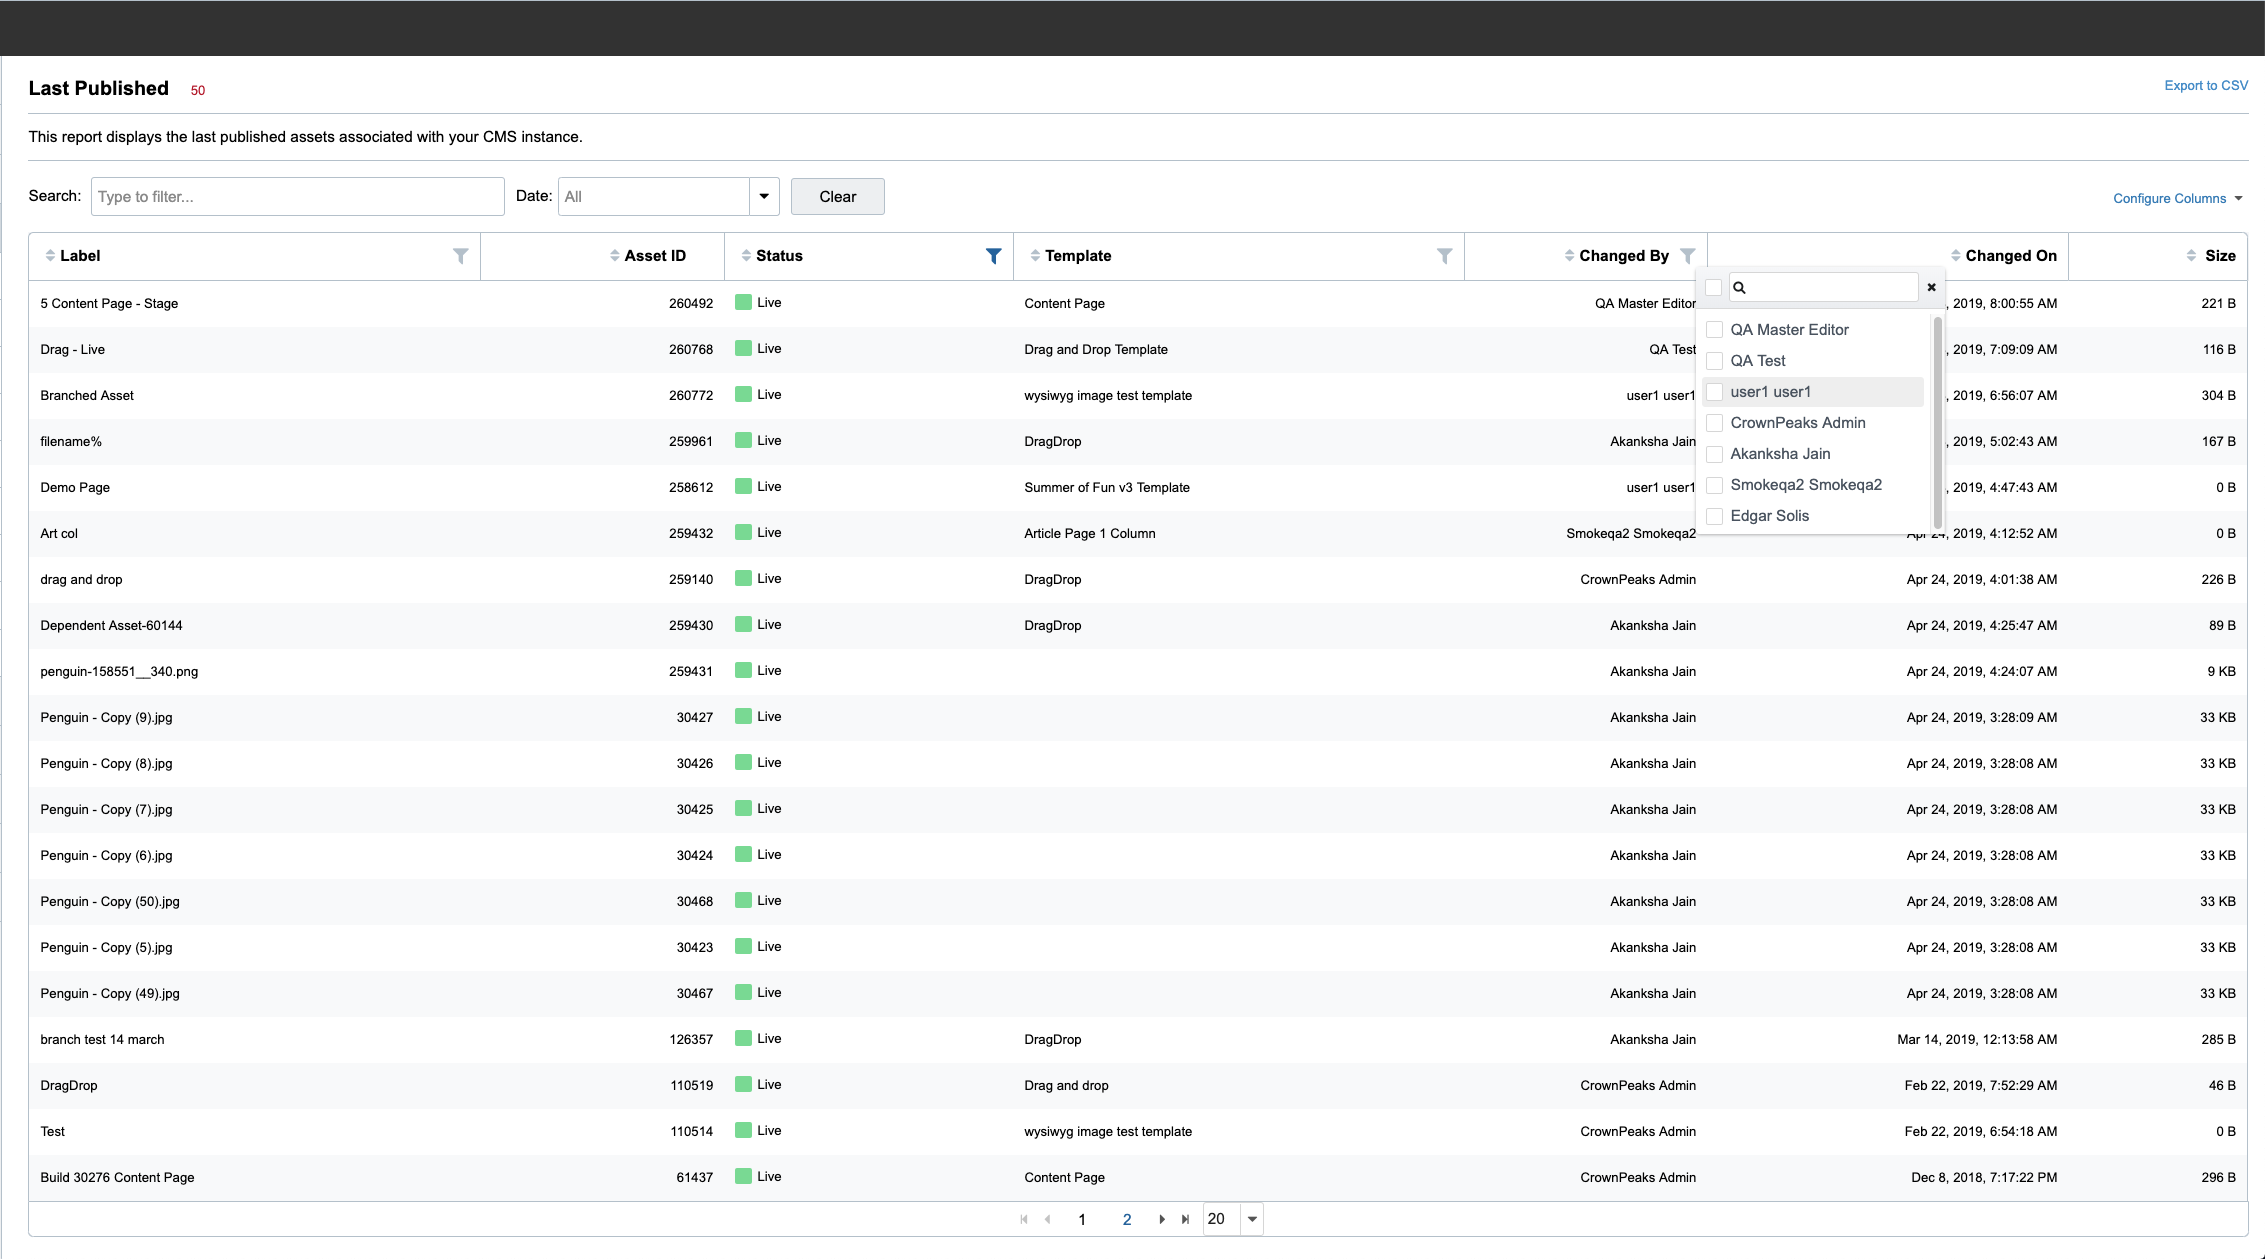Click the Search filter text field
This screenshot has width=2265, height=1259.
tap(297, 196)
